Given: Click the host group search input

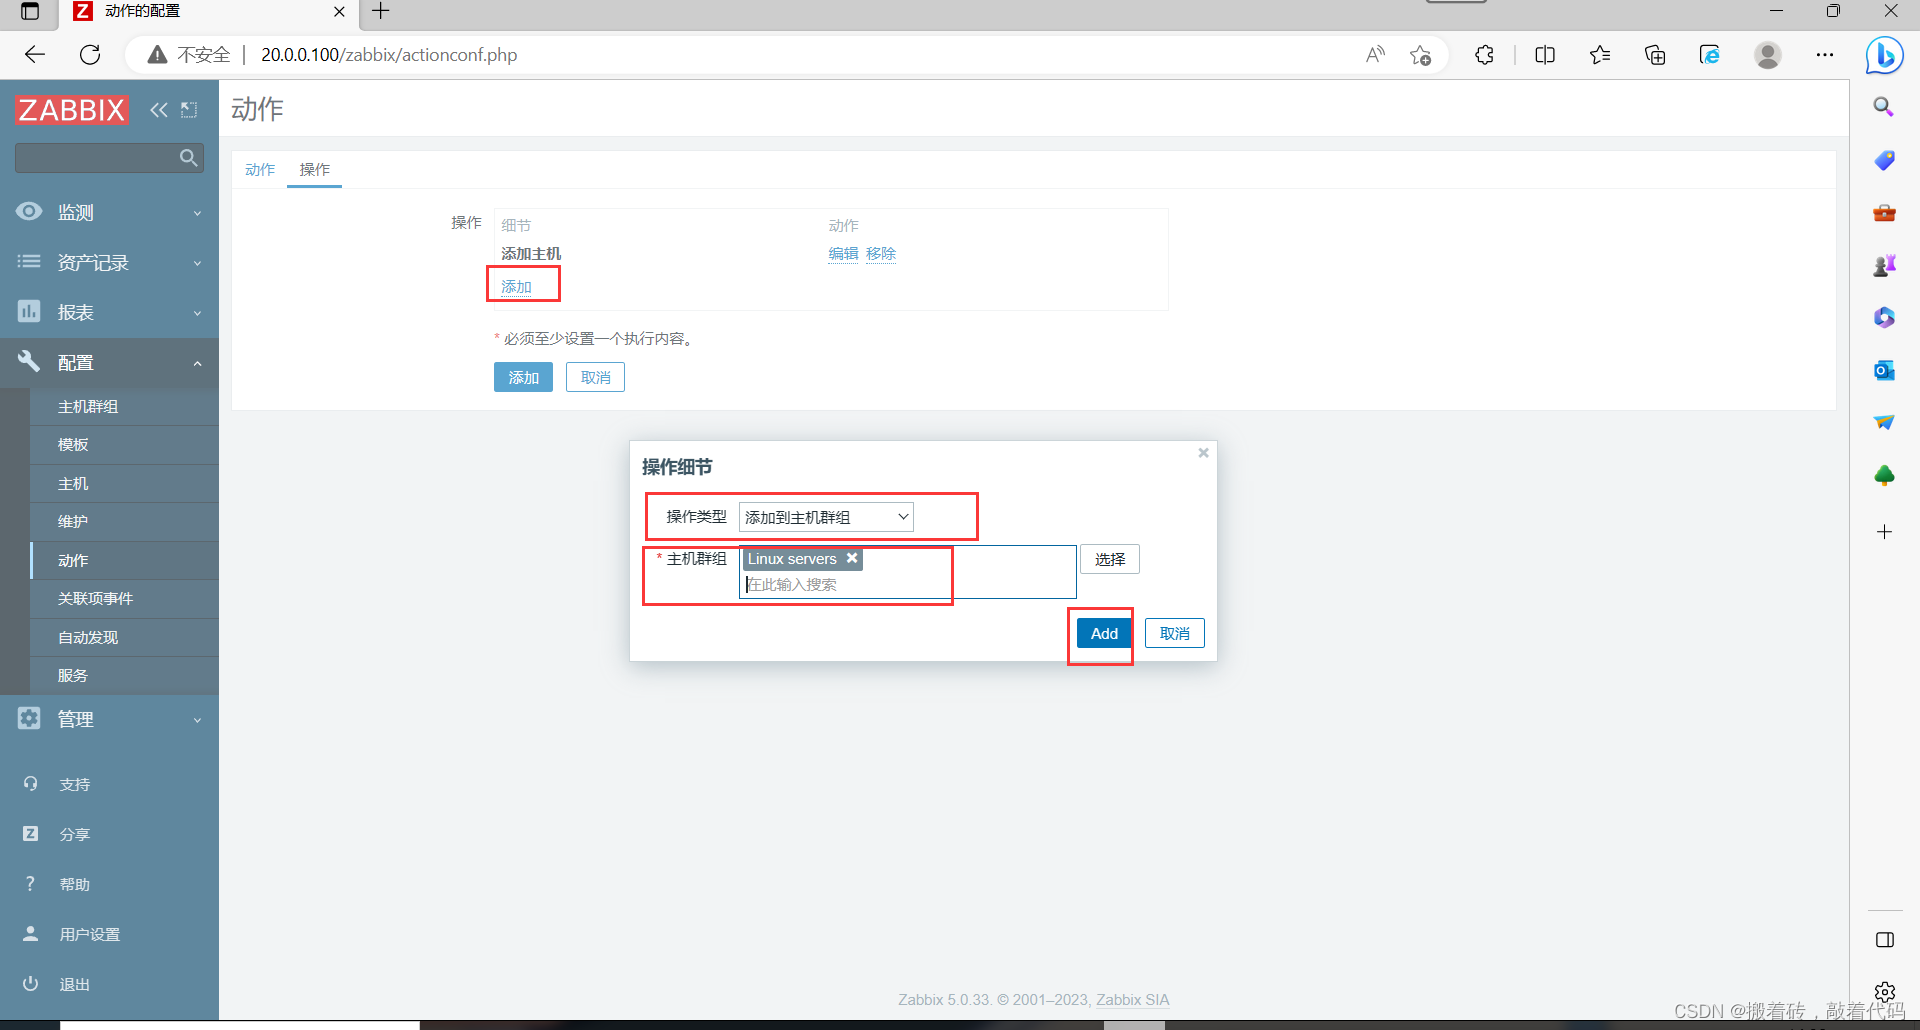Looking at the screenshot, I should click(906, 585).
